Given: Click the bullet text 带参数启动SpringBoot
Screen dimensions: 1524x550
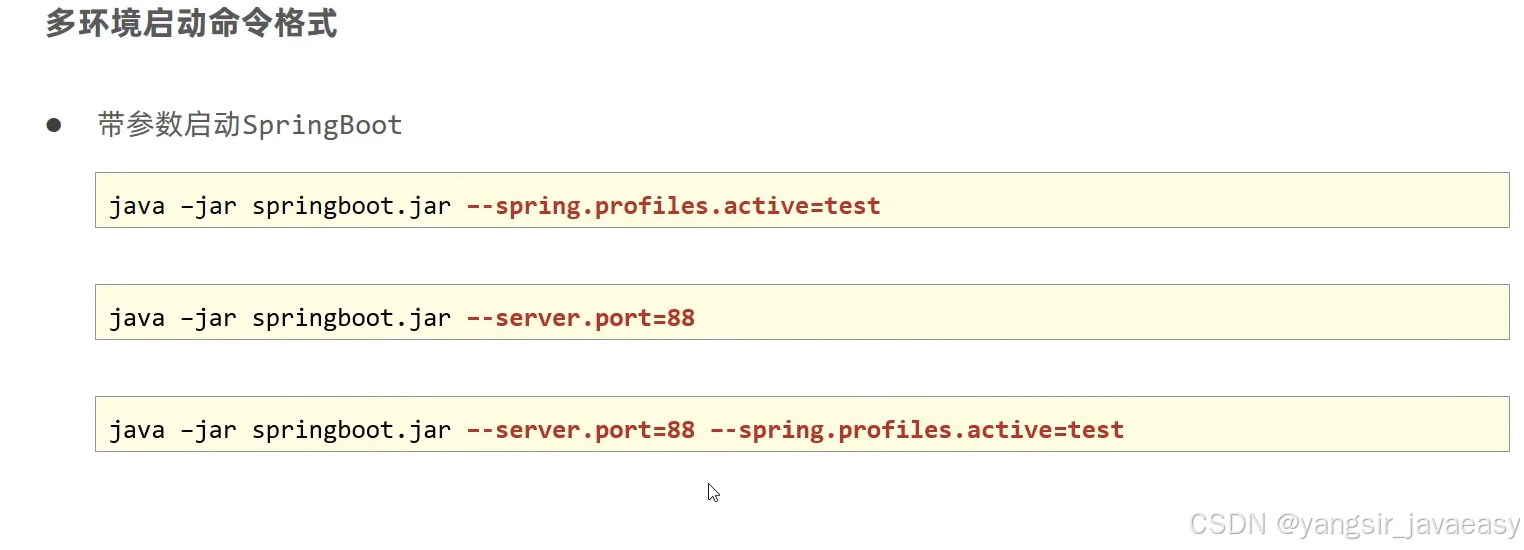Looking at the screenshot, I should [x=250, y=125].
